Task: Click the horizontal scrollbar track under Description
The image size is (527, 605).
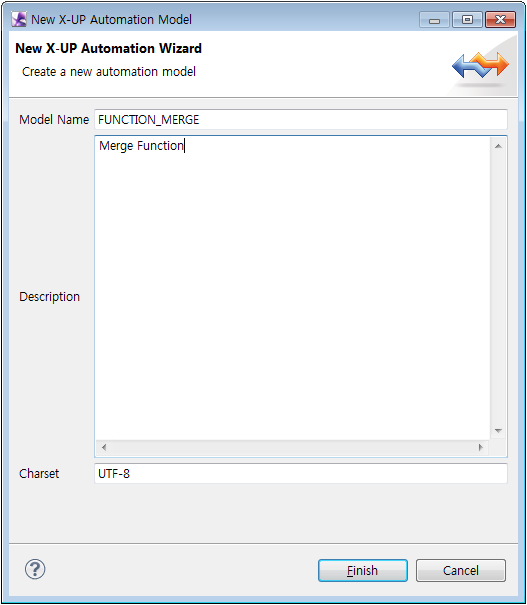Action: [292, 447]
